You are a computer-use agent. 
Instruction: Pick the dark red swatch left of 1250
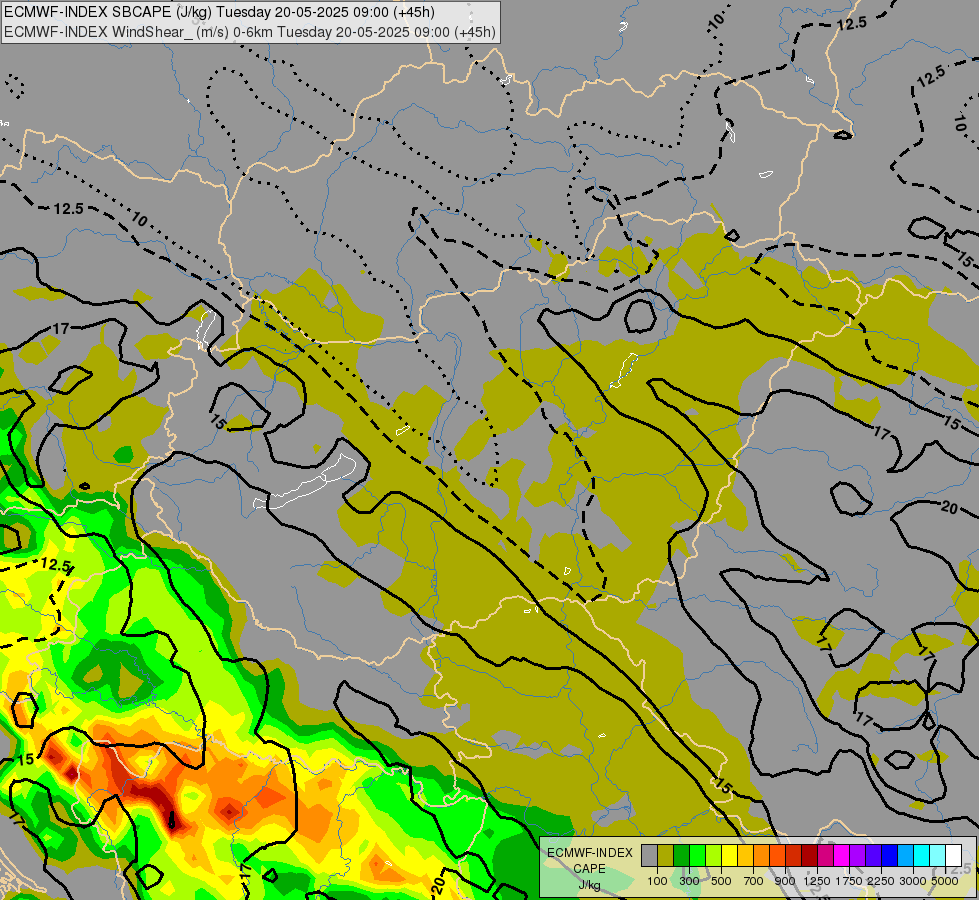[x=810, y=856]
